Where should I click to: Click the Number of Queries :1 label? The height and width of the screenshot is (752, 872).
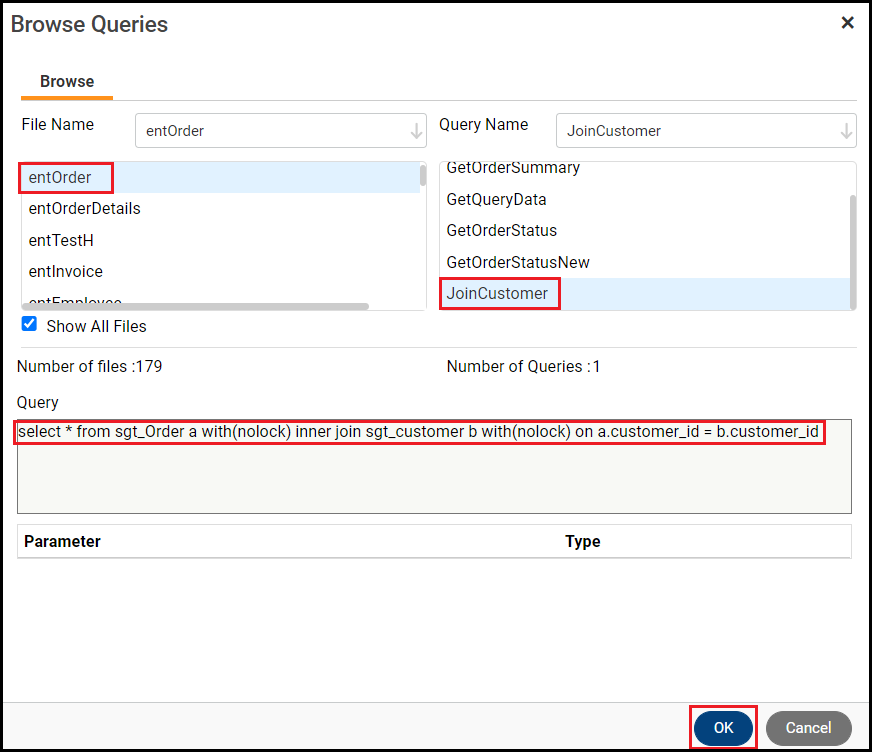(523, 367)
